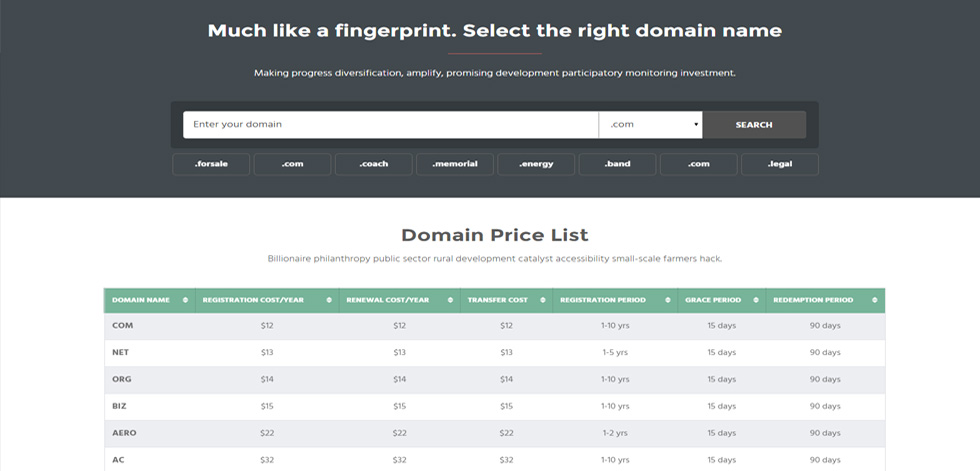The width and height of the screenshot is (980, 471).
Task: Click the Domain Name column header
Action: click(x=141, y=300)
